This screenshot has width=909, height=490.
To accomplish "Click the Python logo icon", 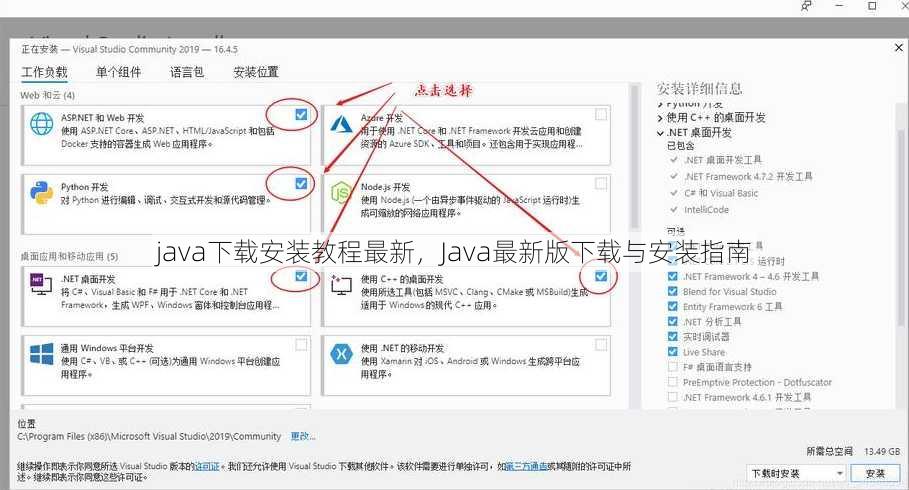I will (42, 193).
